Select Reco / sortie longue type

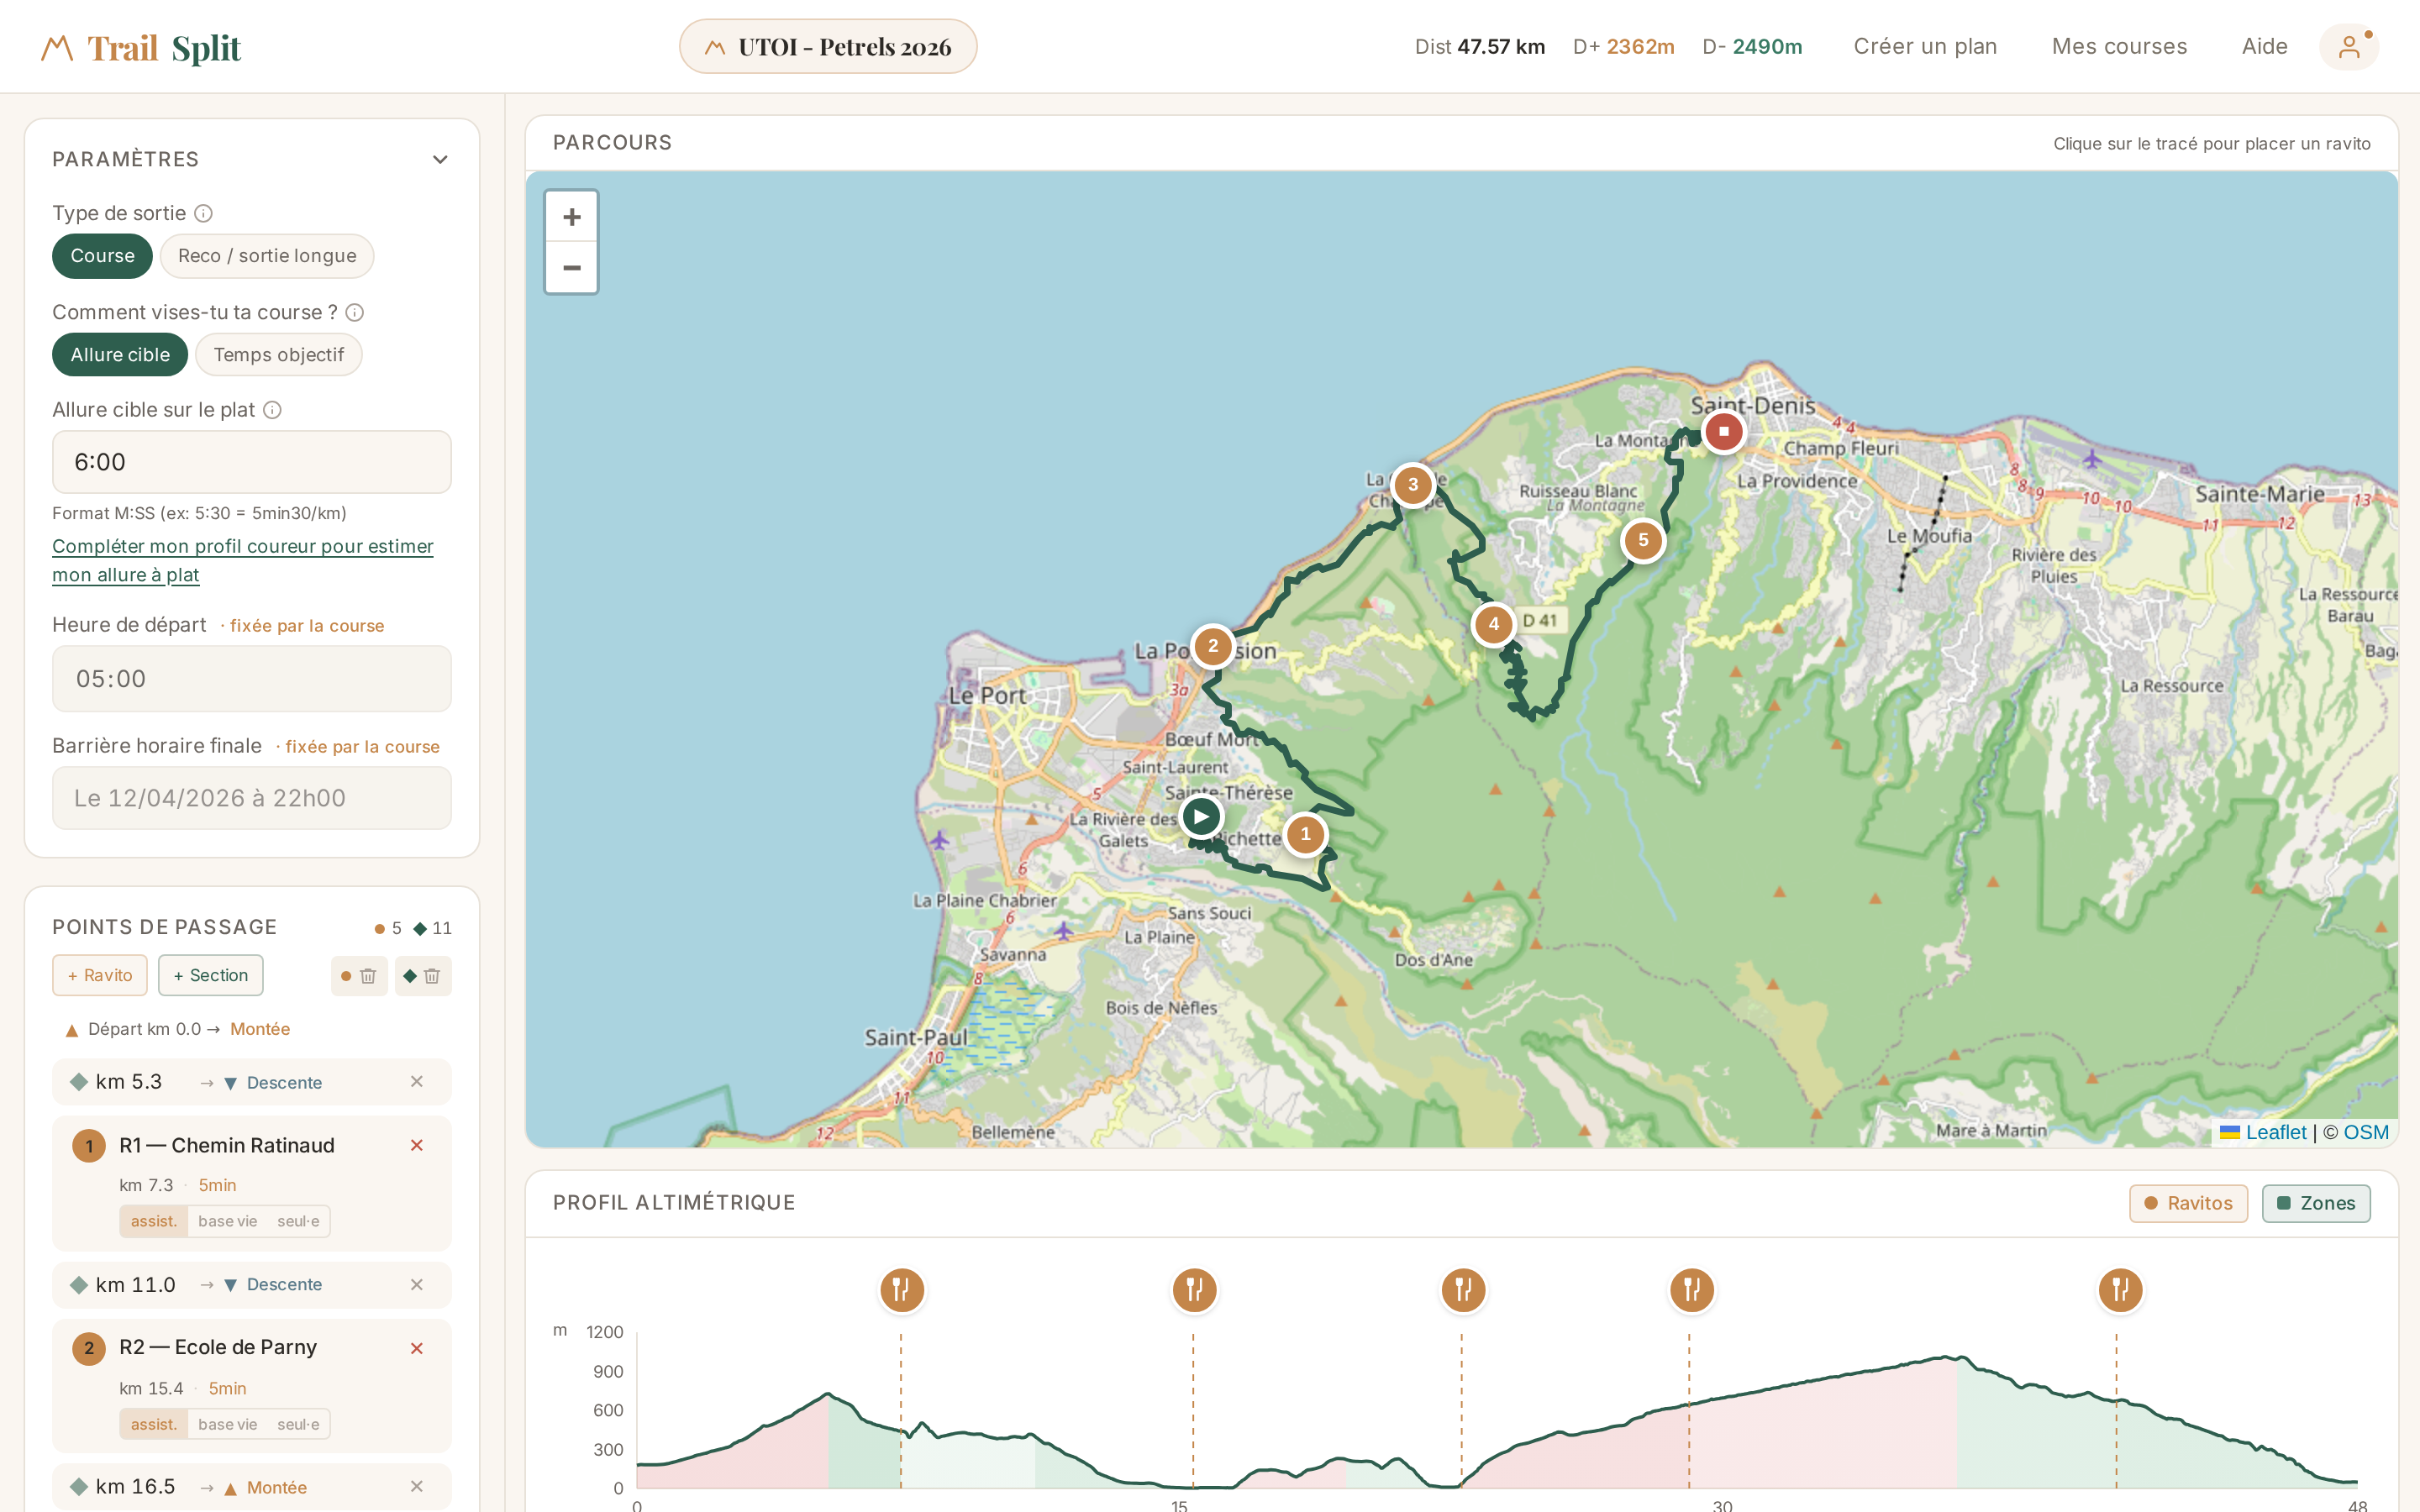pyautogui.click(x=267, y=256)
